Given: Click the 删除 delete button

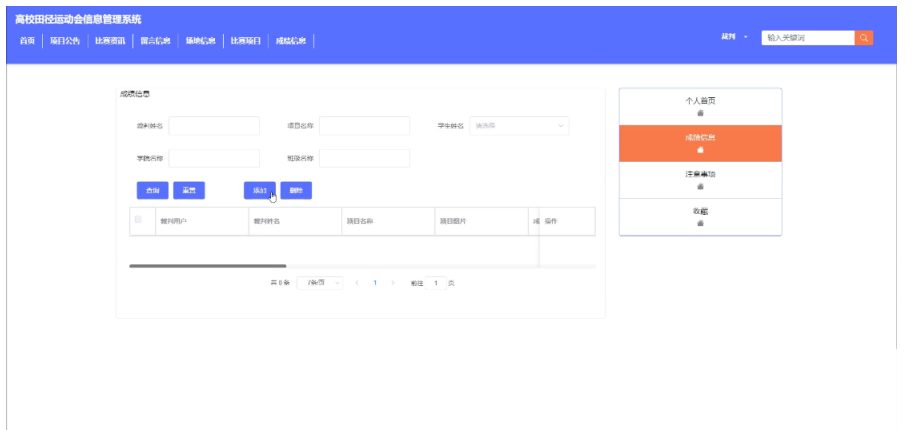Looking at the screenshot, I should (296, 190).
